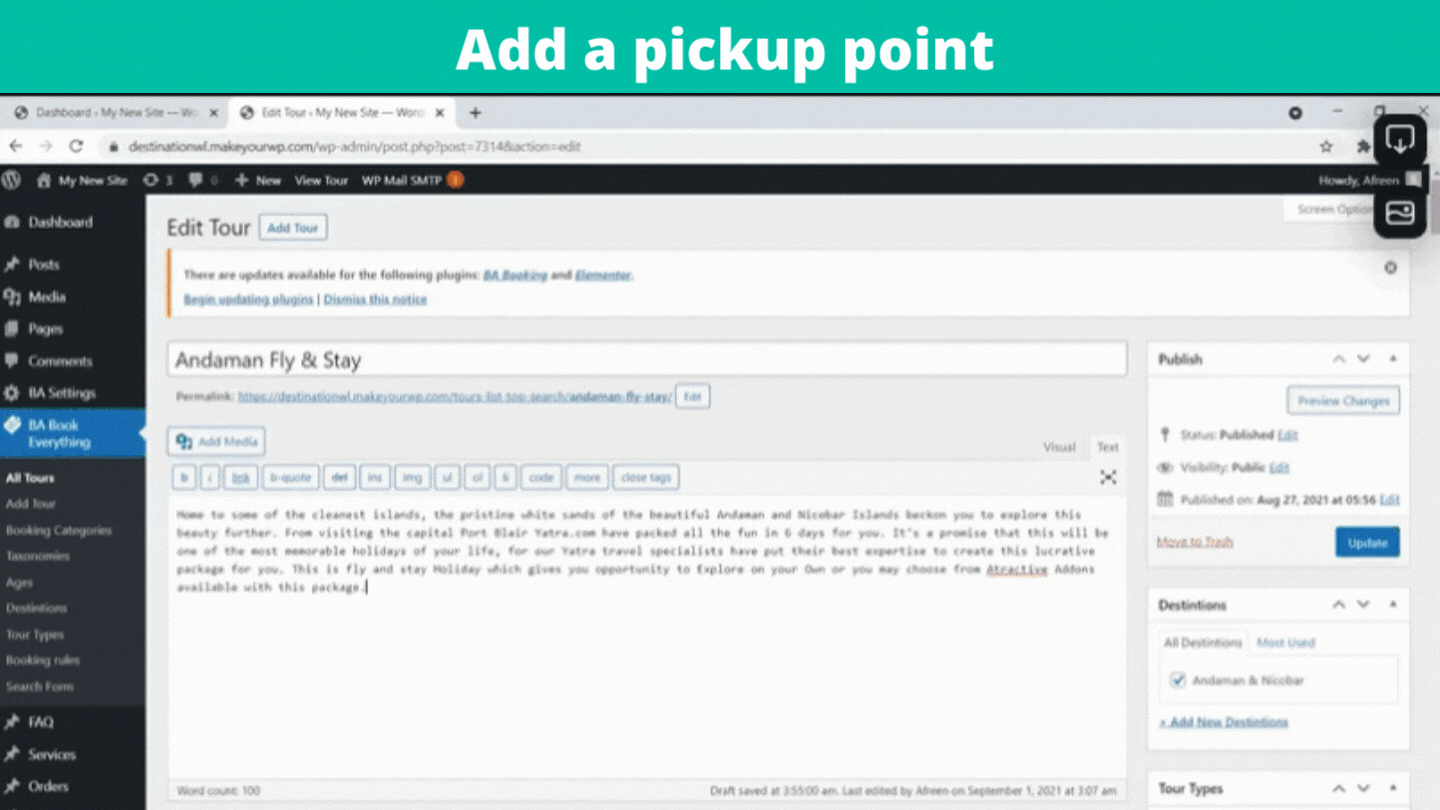Insert b-quote tag from the editor toolbar
Viewport: 1440px width, 810px height.
[x=290, y=478]
